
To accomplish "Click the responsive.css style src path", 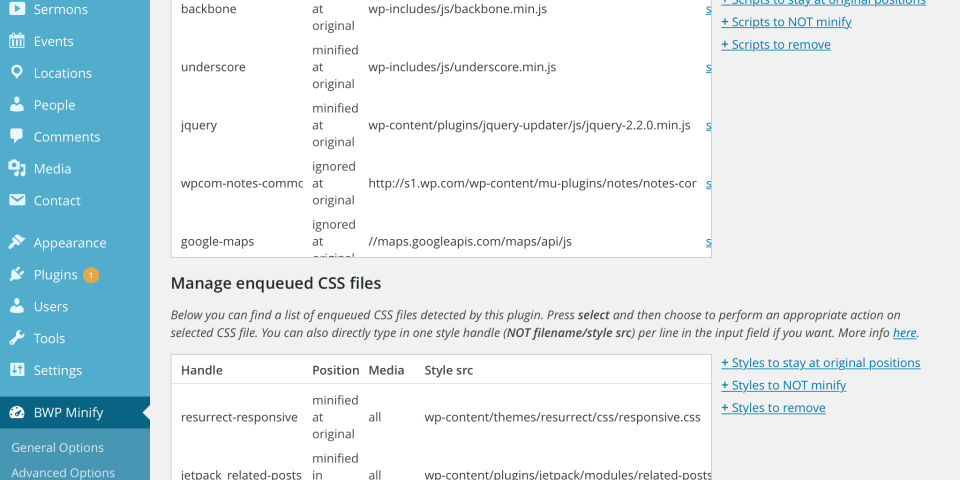I will pyautogui.click(x=562, y=417).
